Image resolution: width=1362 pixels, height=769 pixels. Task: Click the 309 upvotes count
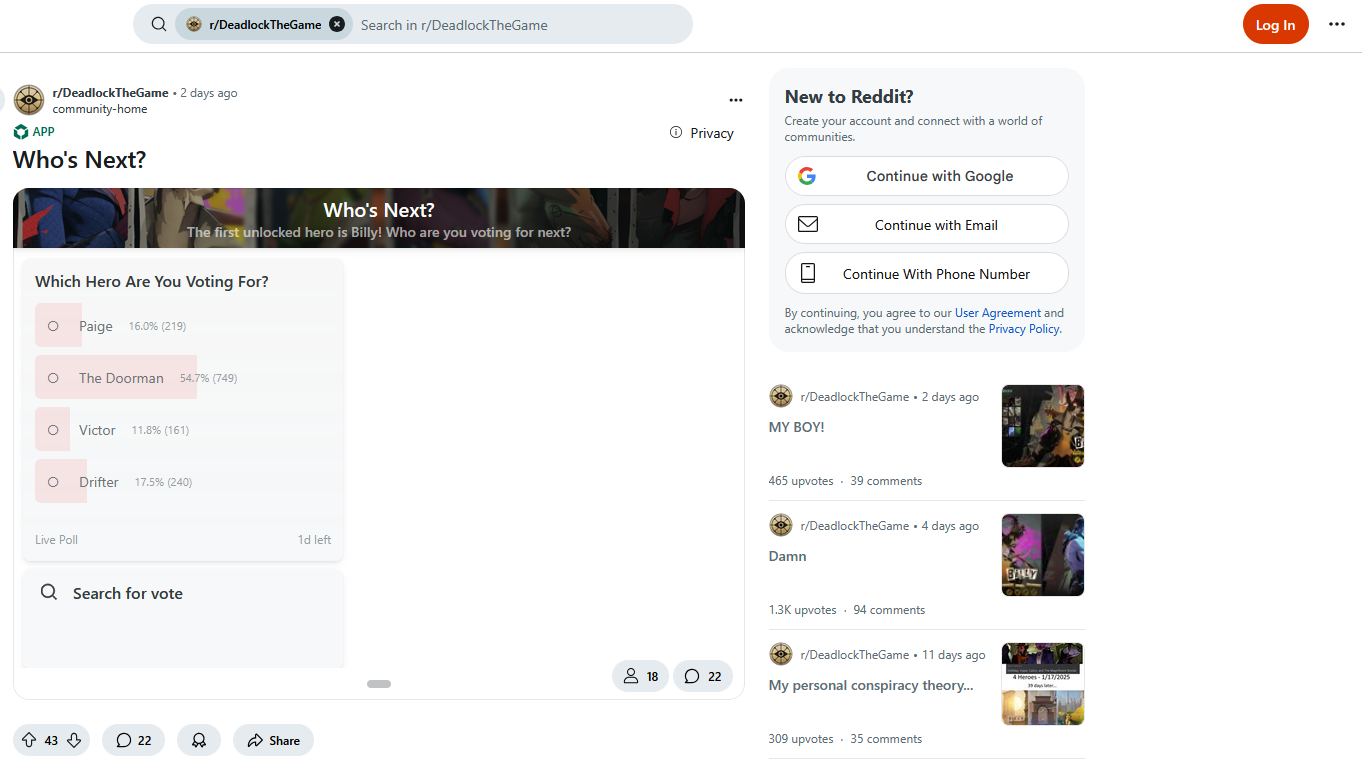tap(801, 739)
